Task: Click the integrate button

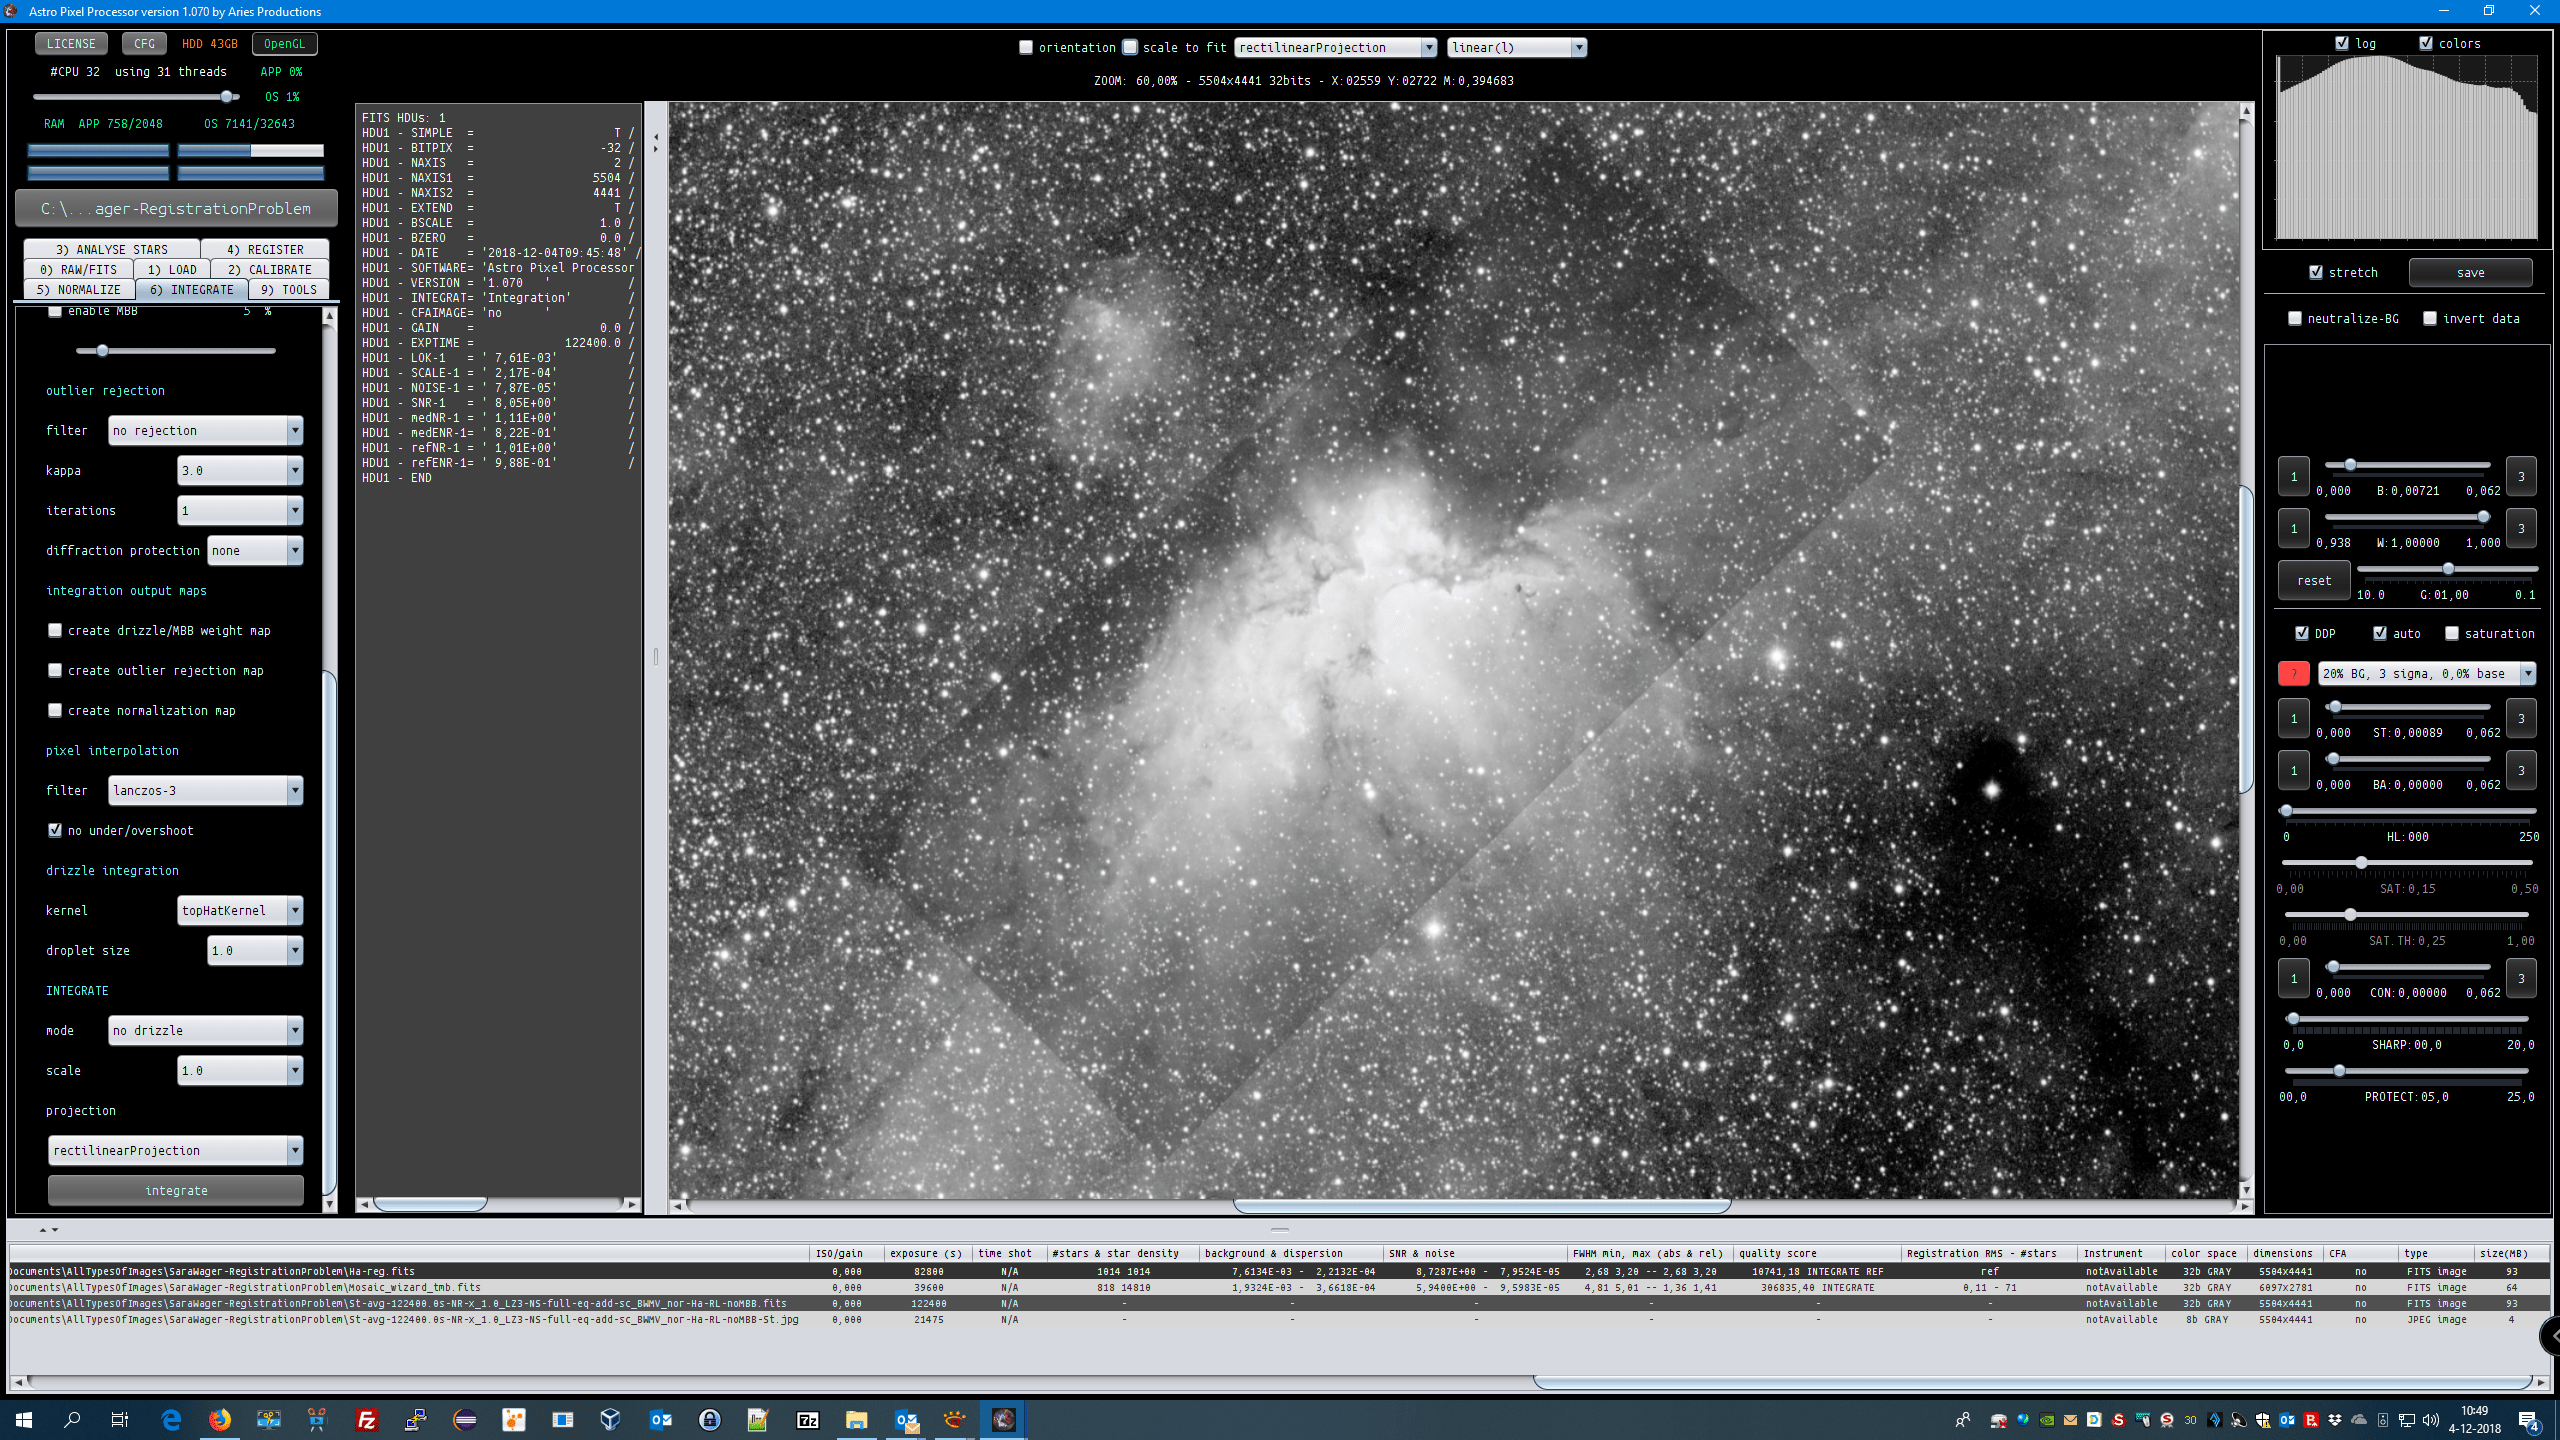Action: tap(176, 1190)
